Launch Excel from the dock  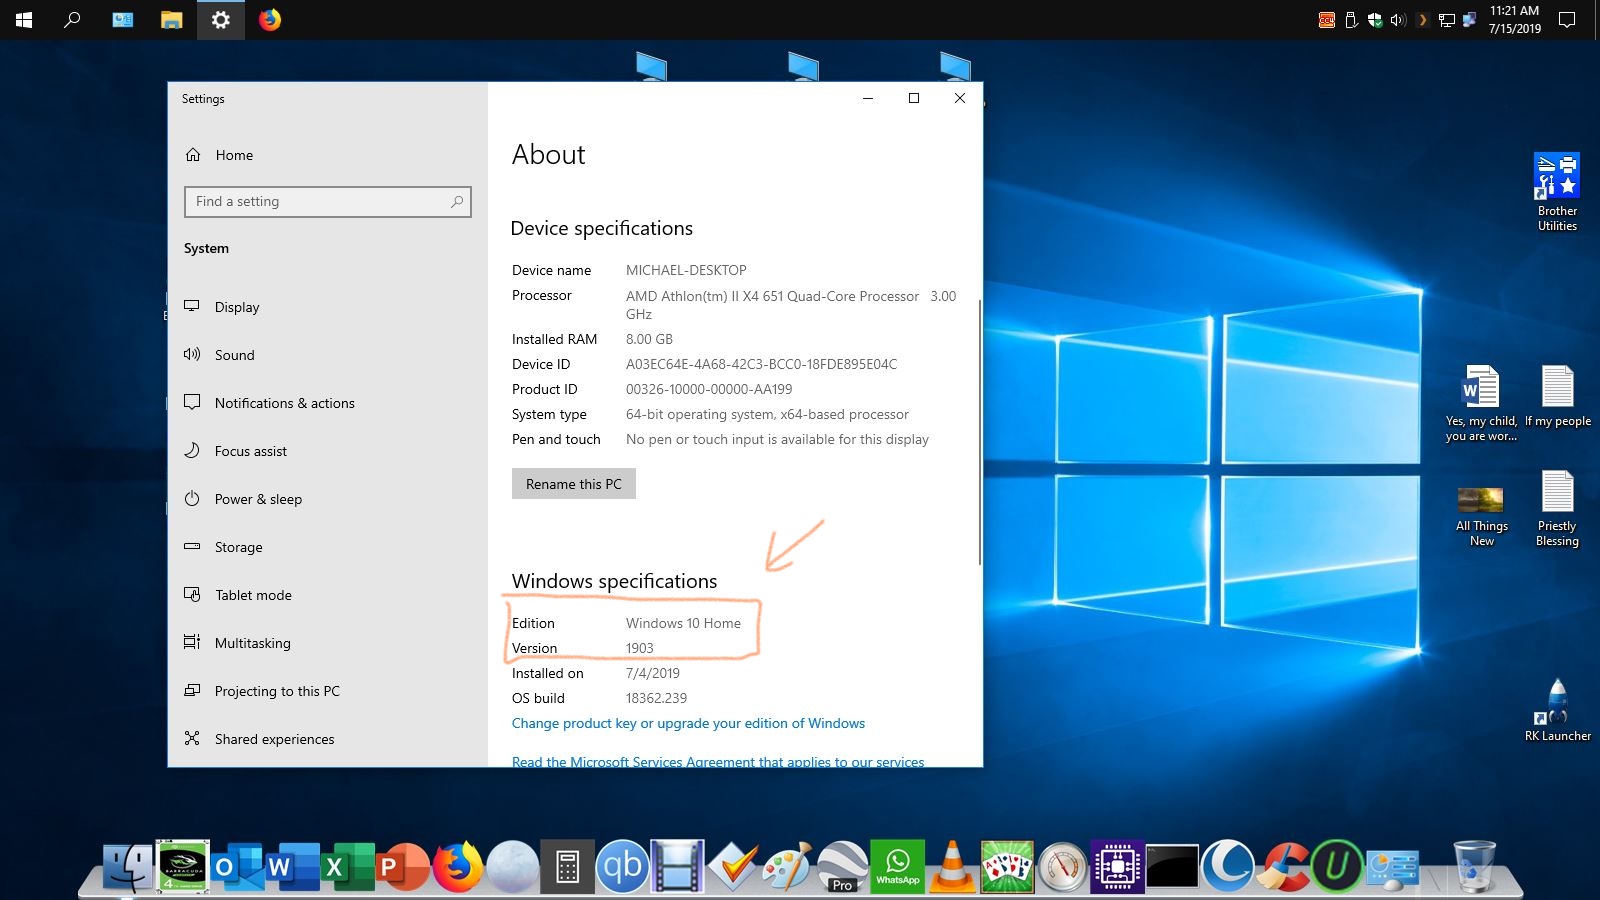(348, 866)
